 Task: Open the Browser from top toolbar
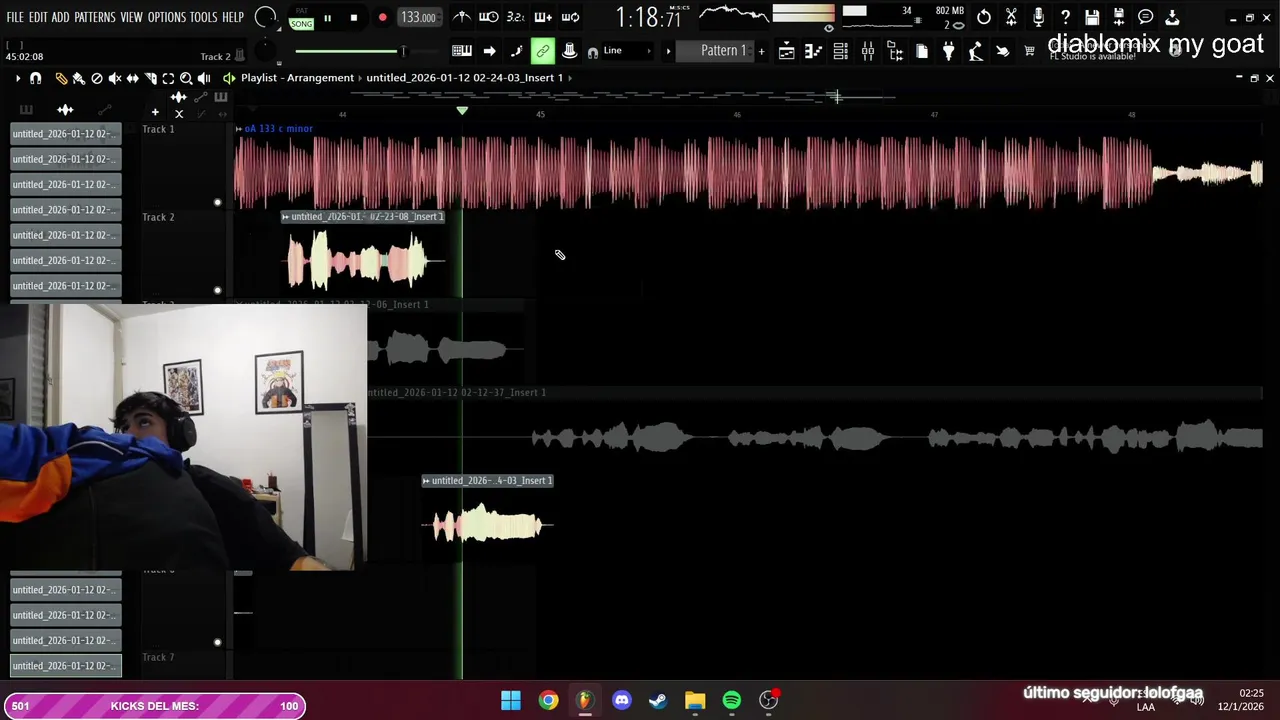pyautogui.click(x=895, y=51)
